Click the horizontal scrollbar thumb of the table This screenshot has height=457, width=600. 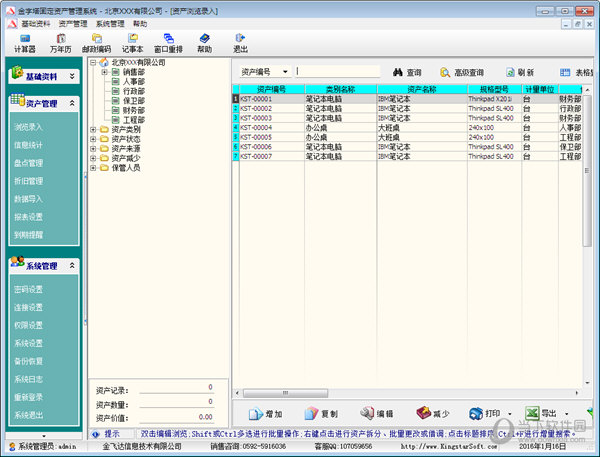285,393
